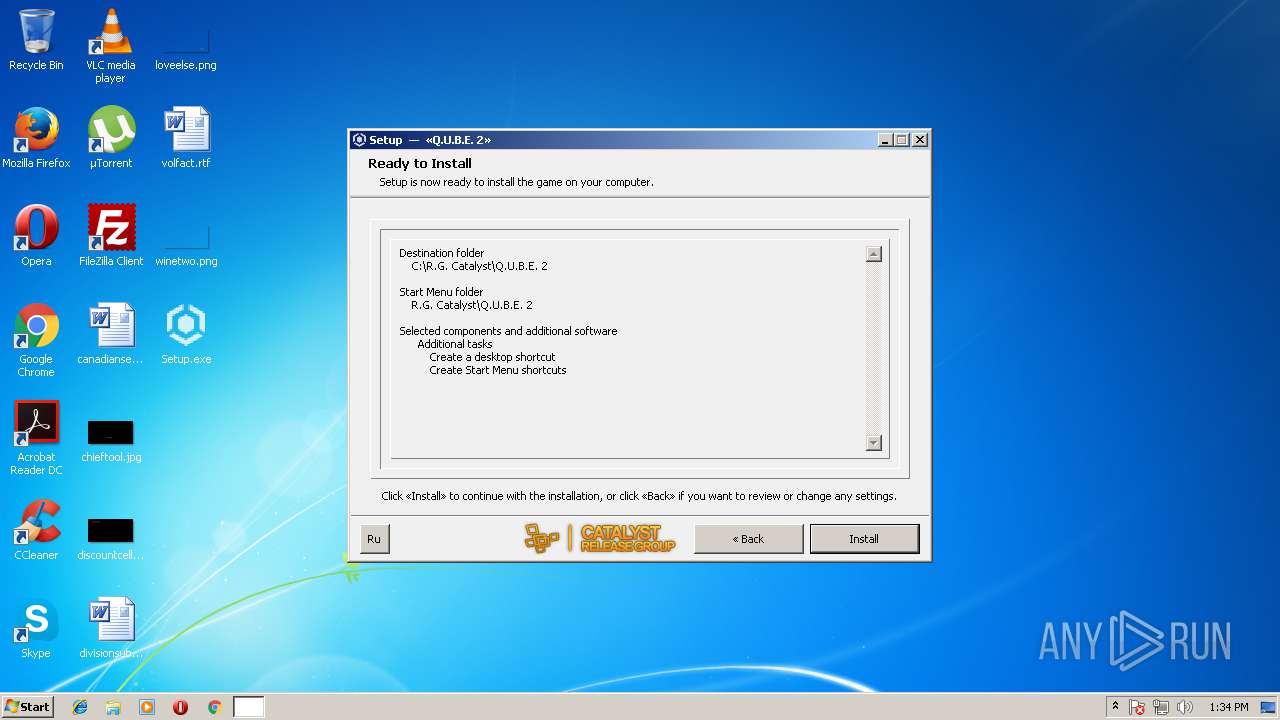The height and width of the screenshot is (720, 1280).
Task: Click the Install button
Action: click(x=864, y=539)
